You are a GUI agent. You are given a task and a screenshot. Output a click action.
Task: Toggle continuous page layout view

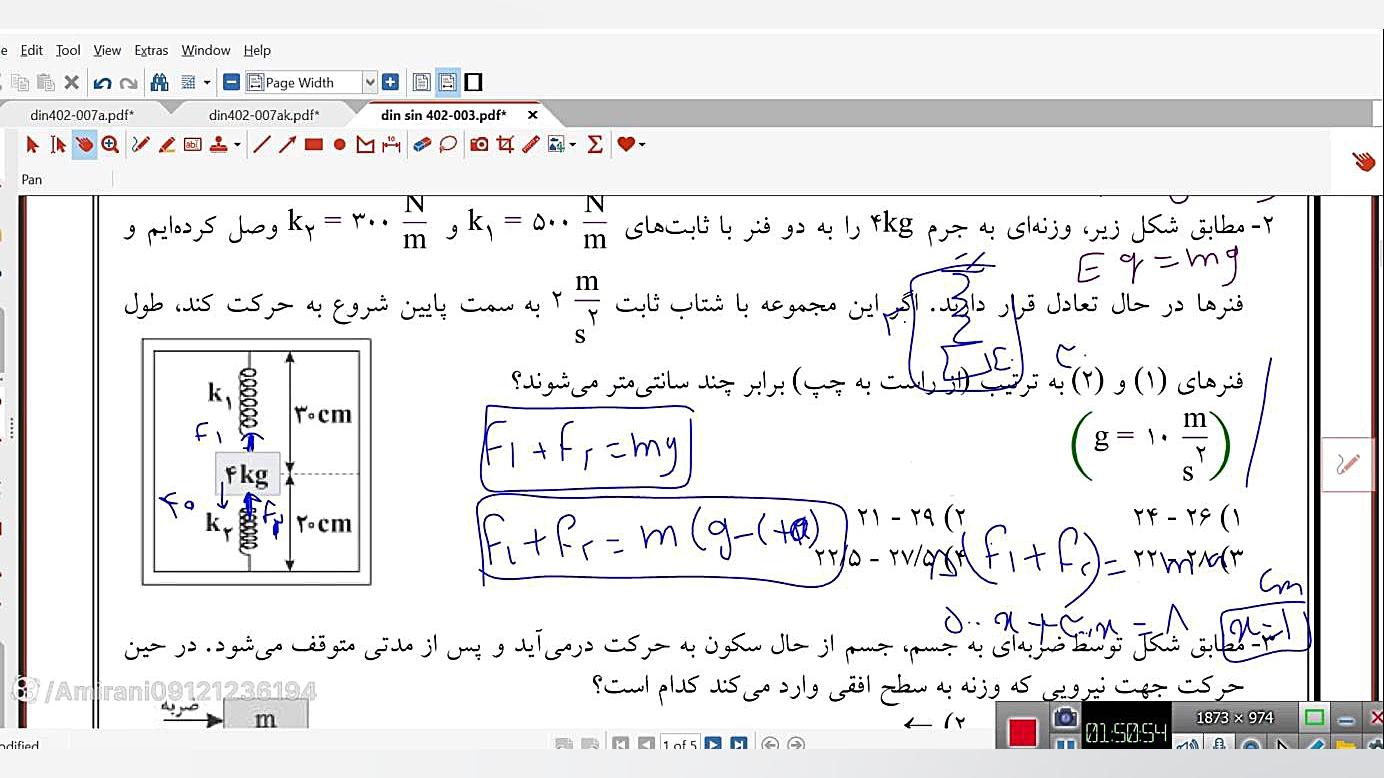(x=447, y=82)
